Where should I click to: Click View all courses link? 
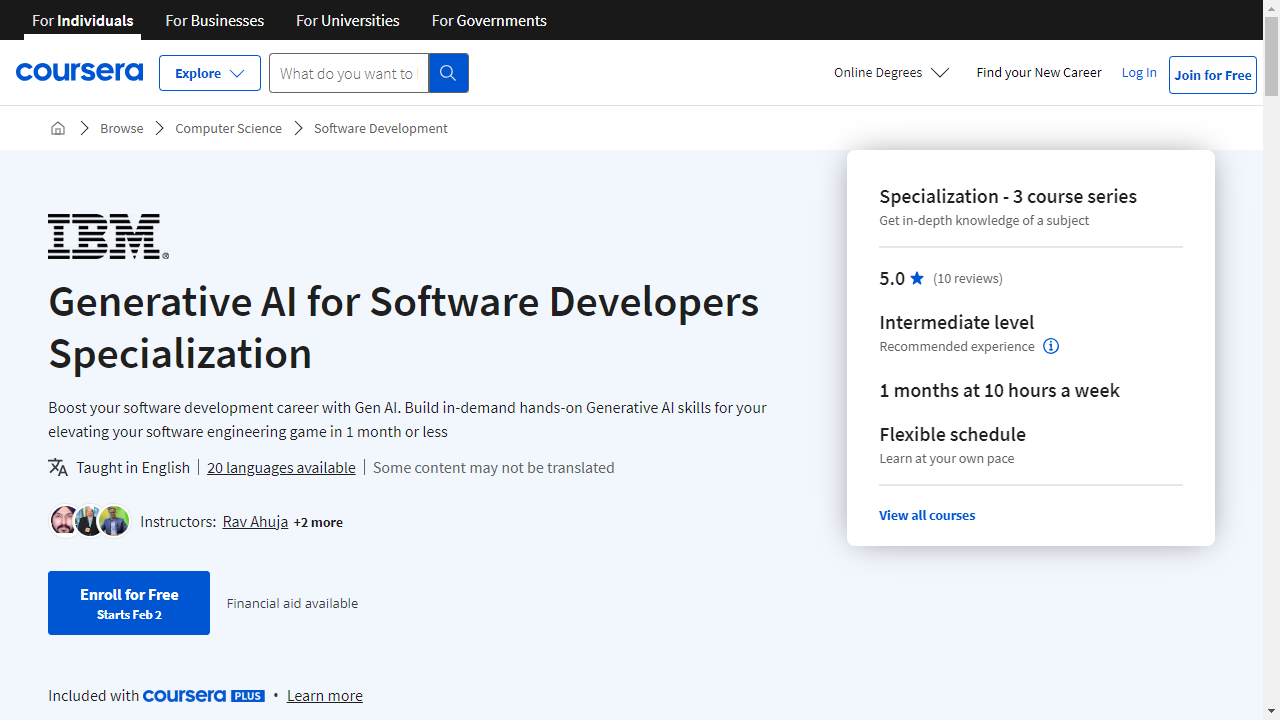(x=927, y=515)
